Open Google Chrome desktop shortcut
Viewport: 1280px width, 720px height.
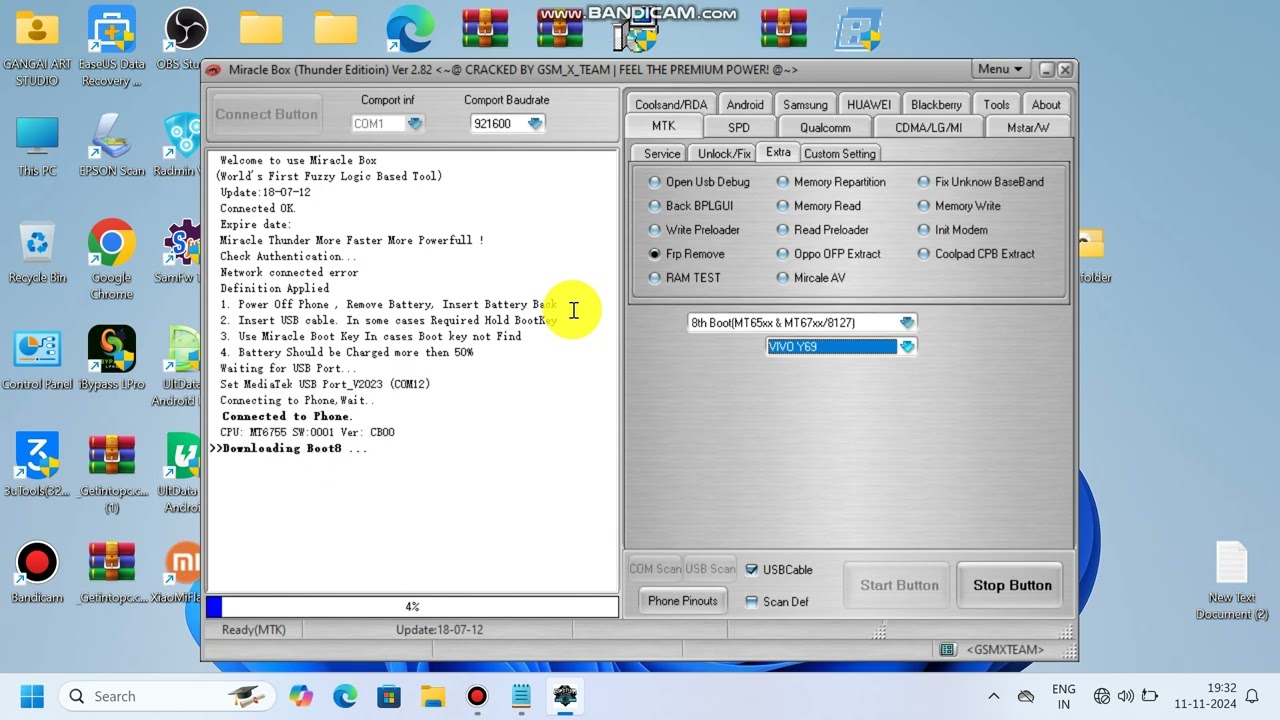click(111, 259)
